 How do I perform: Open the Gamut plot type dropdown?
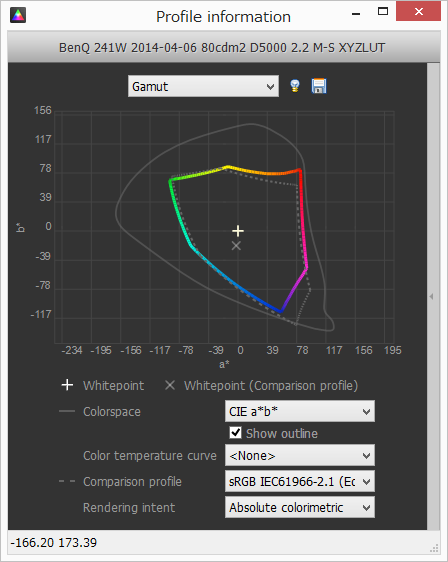(203, 86)
